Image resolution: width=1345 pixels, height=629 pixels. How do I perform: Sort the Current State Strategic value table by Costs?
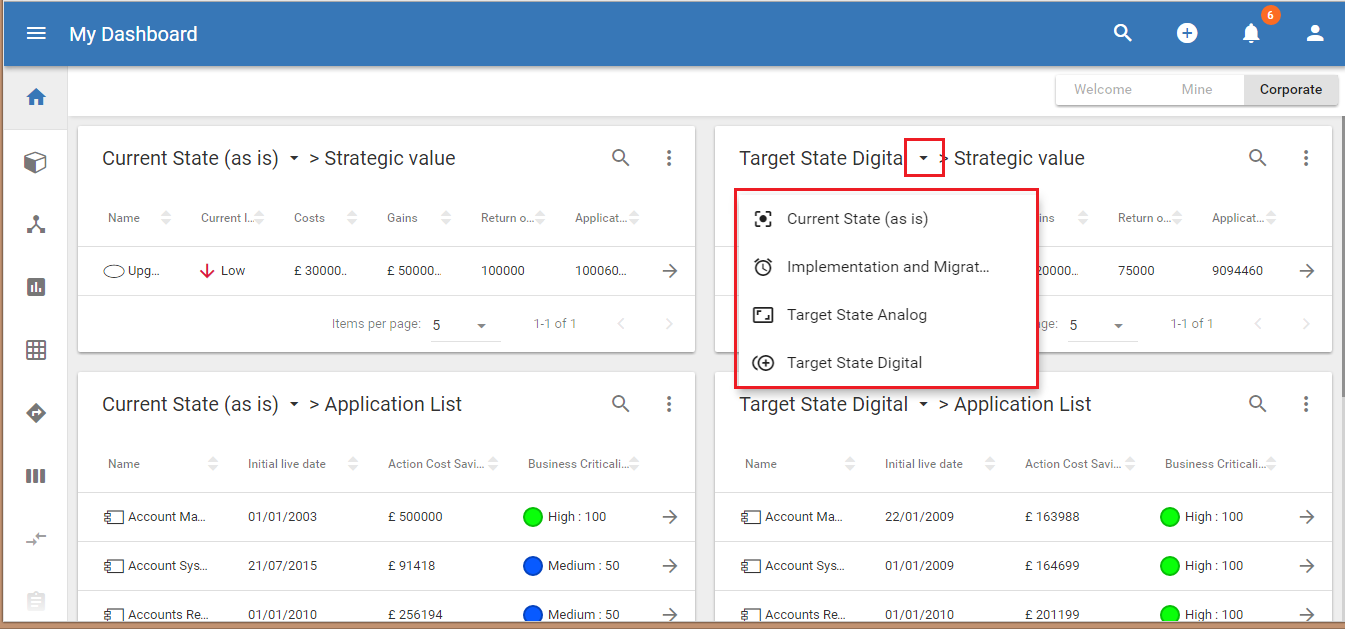(x=351, y=218)
